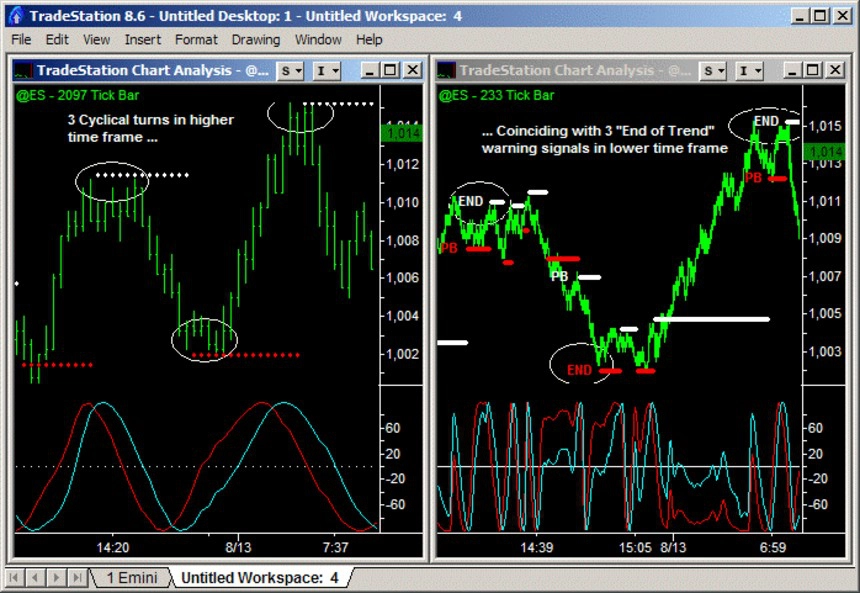Open the Help menu
The image size is (860, 593).
pos(369,40)
